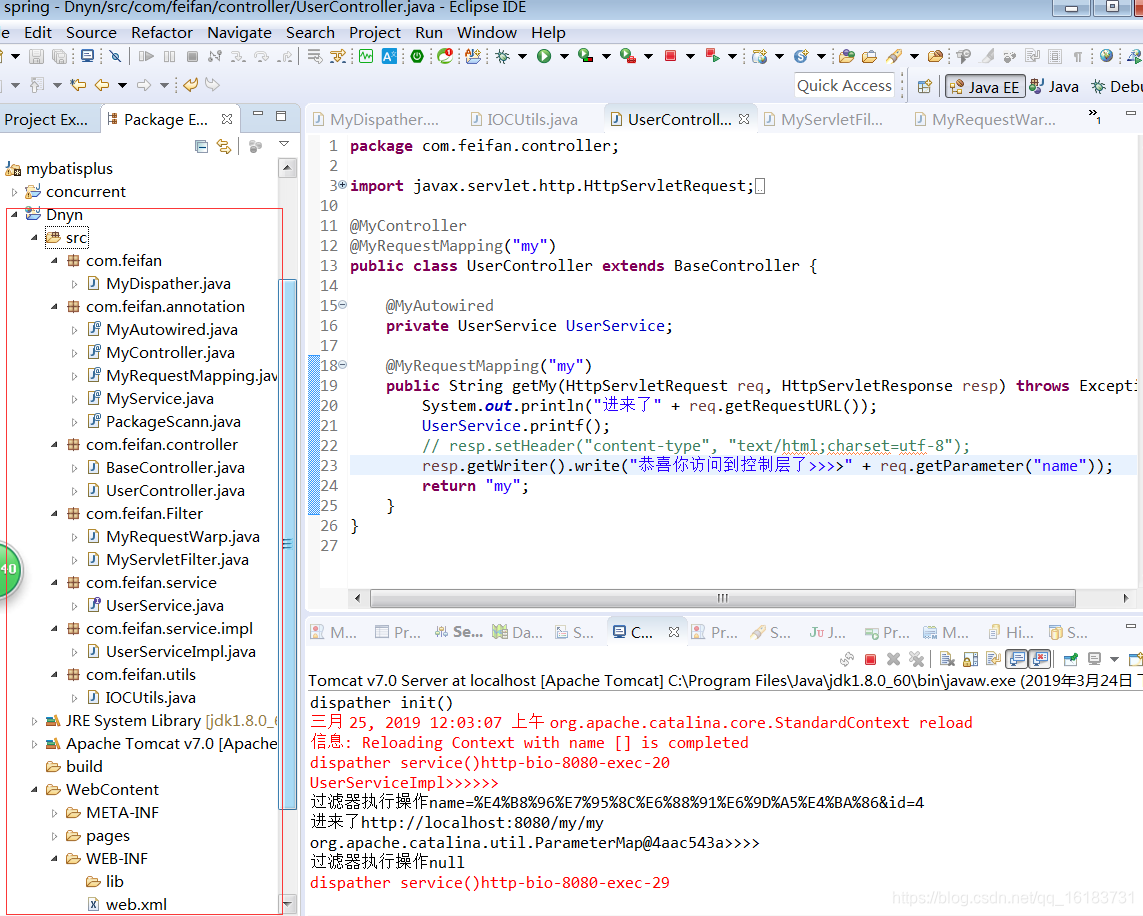Click the Last Edit Location arrow
1143x916 pixels.
pyautogui.click(x=78, y=85)
